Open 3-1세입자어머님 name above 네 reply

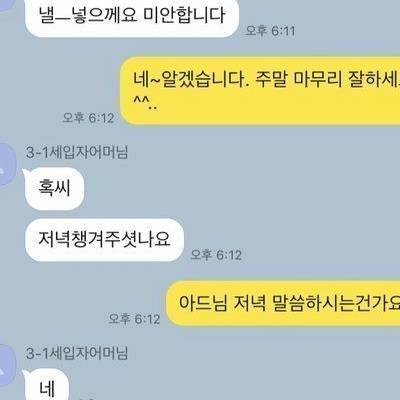point(77,353)
